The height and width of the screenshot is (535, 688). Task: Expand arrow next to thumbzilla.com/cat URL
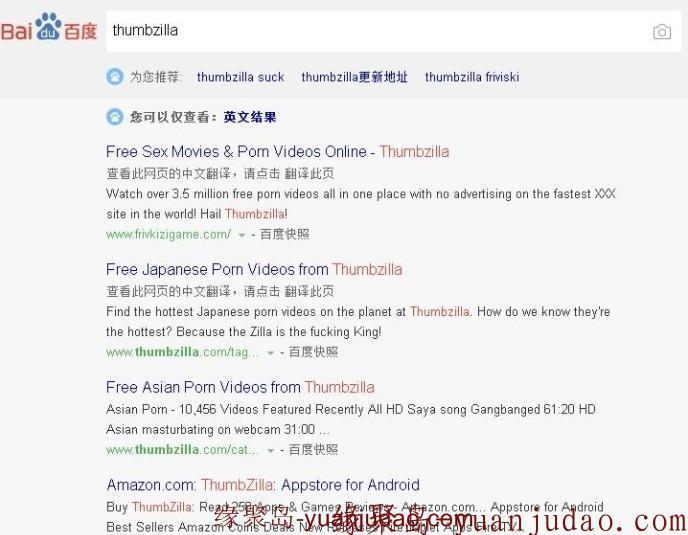coord(270,451)
